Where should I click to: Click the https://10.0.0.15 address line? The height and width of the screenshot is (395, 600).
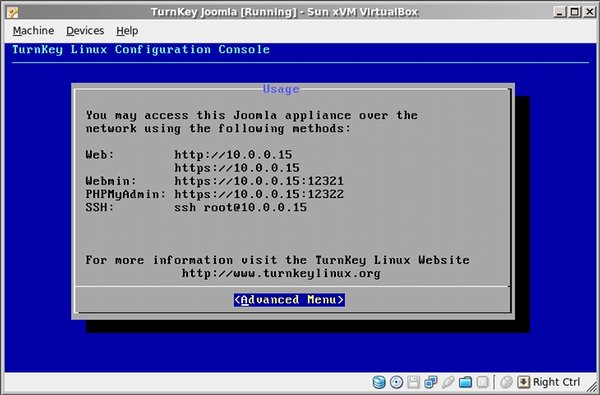237,168
